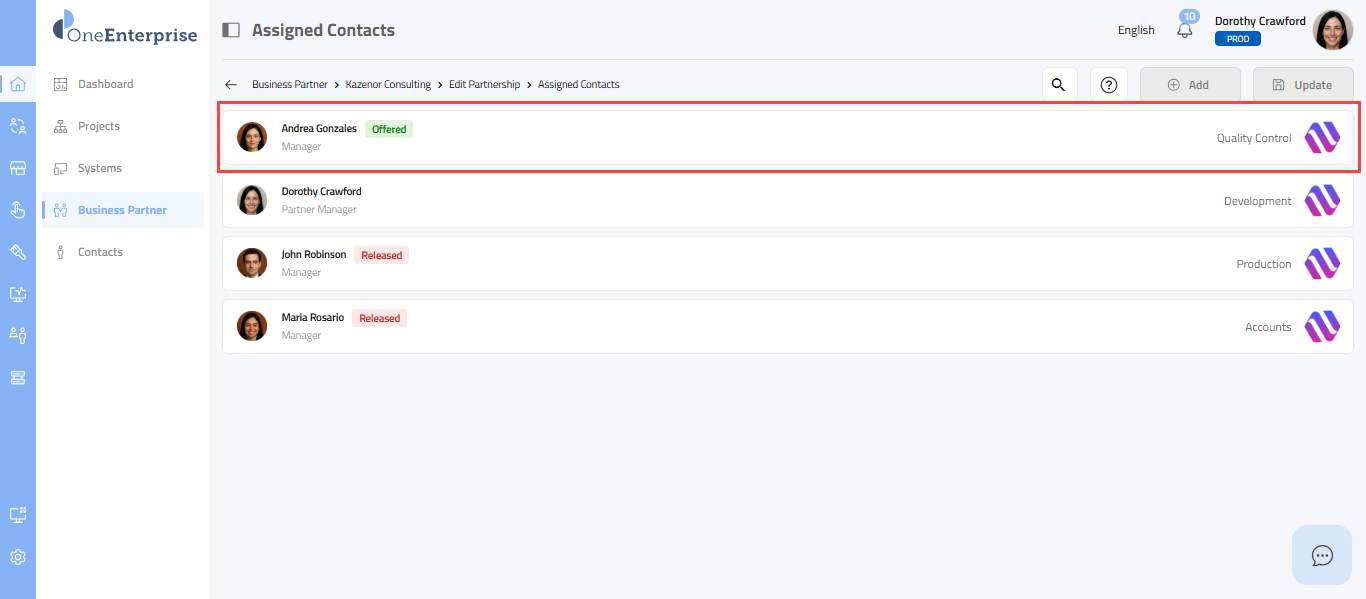The image size is (1366, 599).
Task: Click the Add button
Action: [x=1190, y=85]
